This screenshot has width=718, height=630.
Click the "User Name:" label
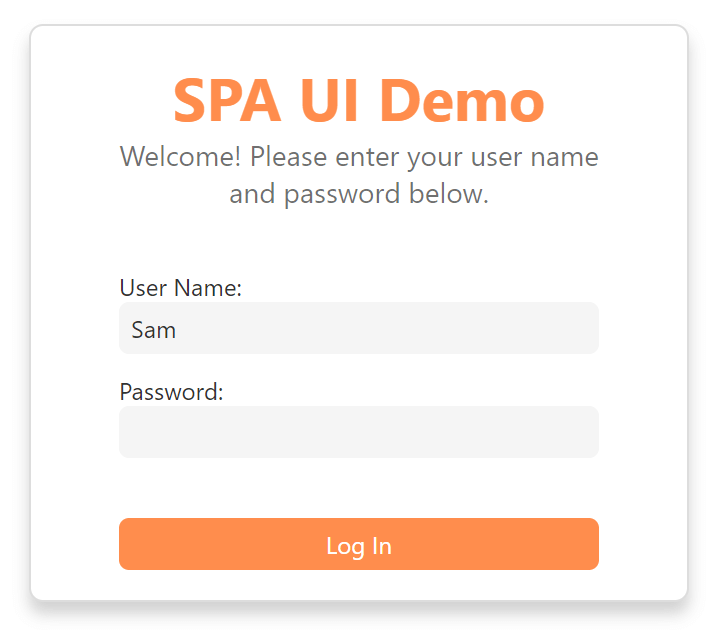181,288
